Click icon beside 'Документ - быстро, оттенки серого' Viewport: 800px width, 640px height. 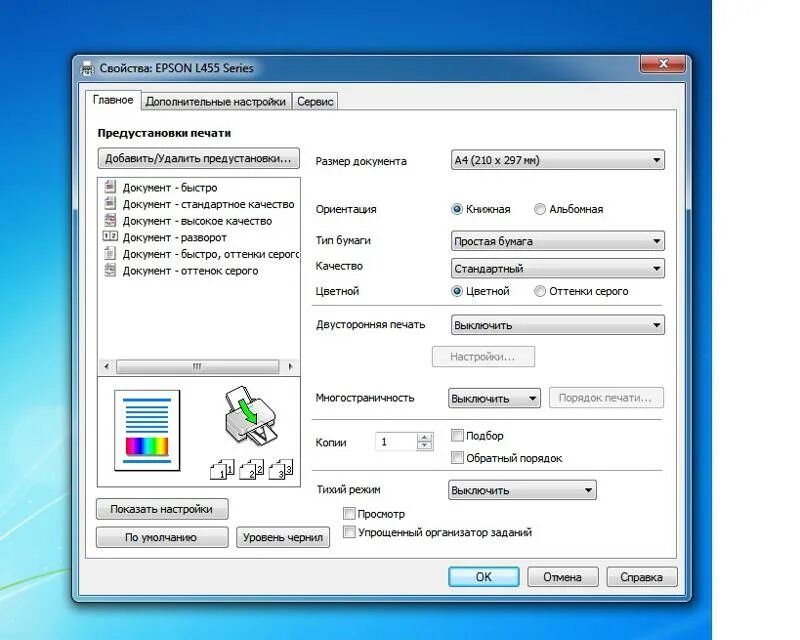pos(110,254)
